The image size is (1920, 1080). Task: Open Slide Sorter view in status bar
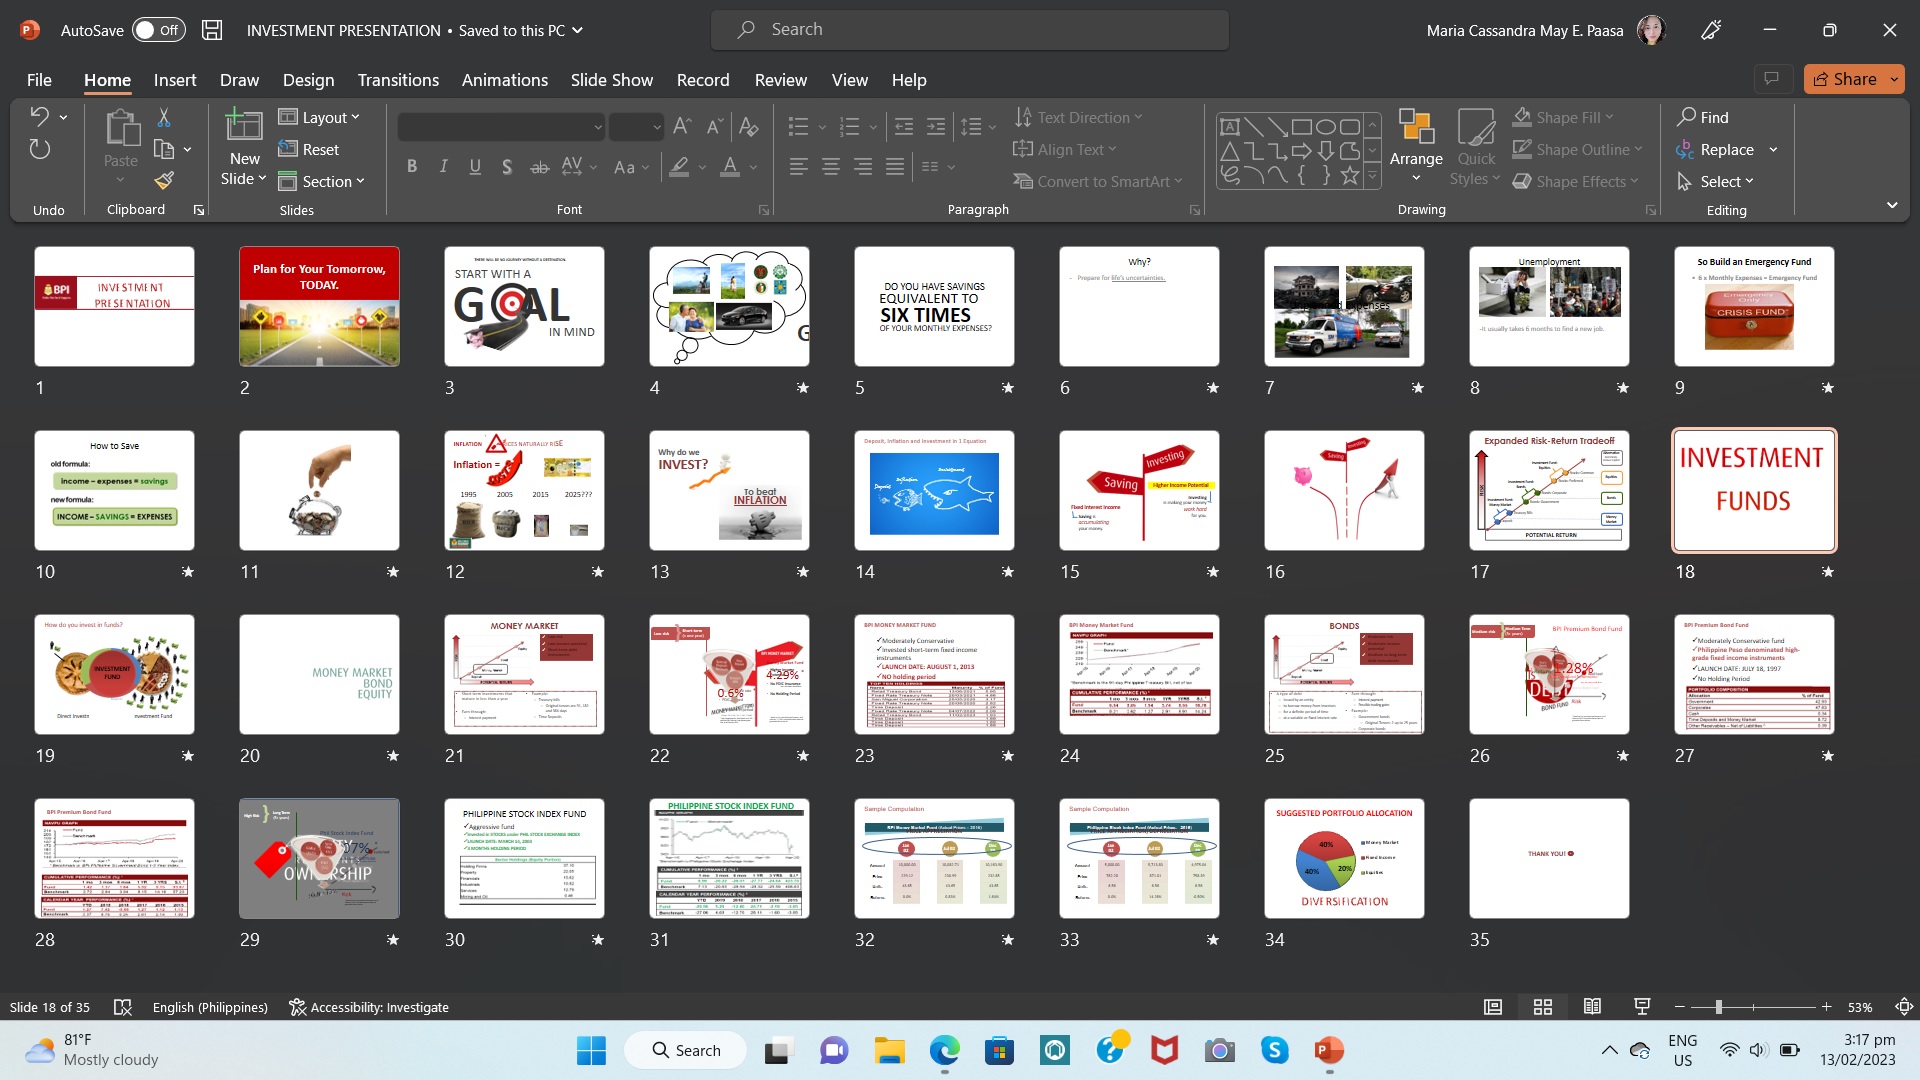click(1543, 1007)
